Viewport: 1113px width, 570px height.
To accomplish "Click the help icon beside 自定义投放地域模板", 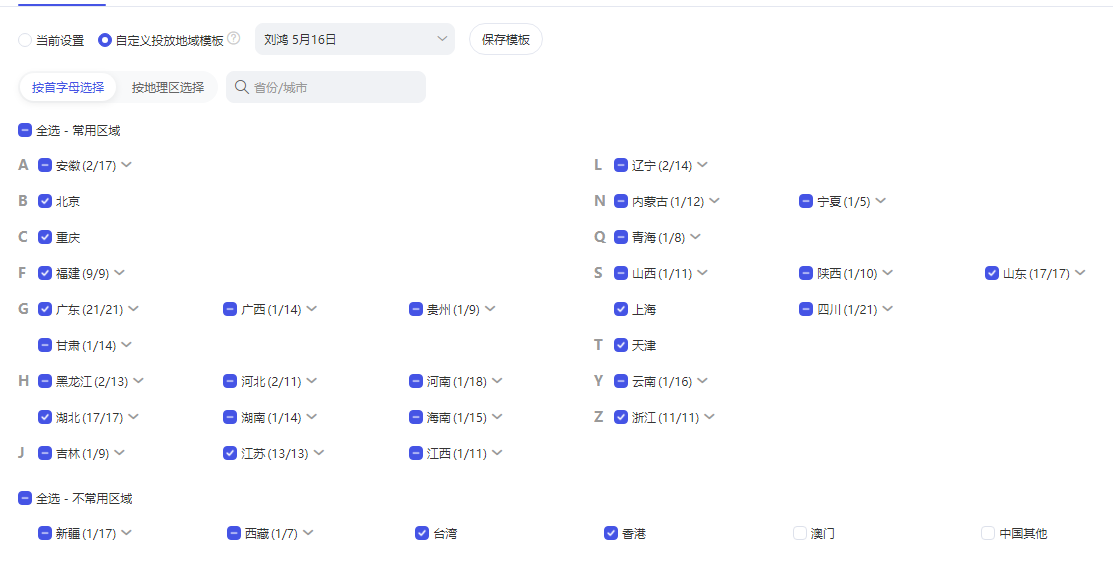I will pos(234,39).
